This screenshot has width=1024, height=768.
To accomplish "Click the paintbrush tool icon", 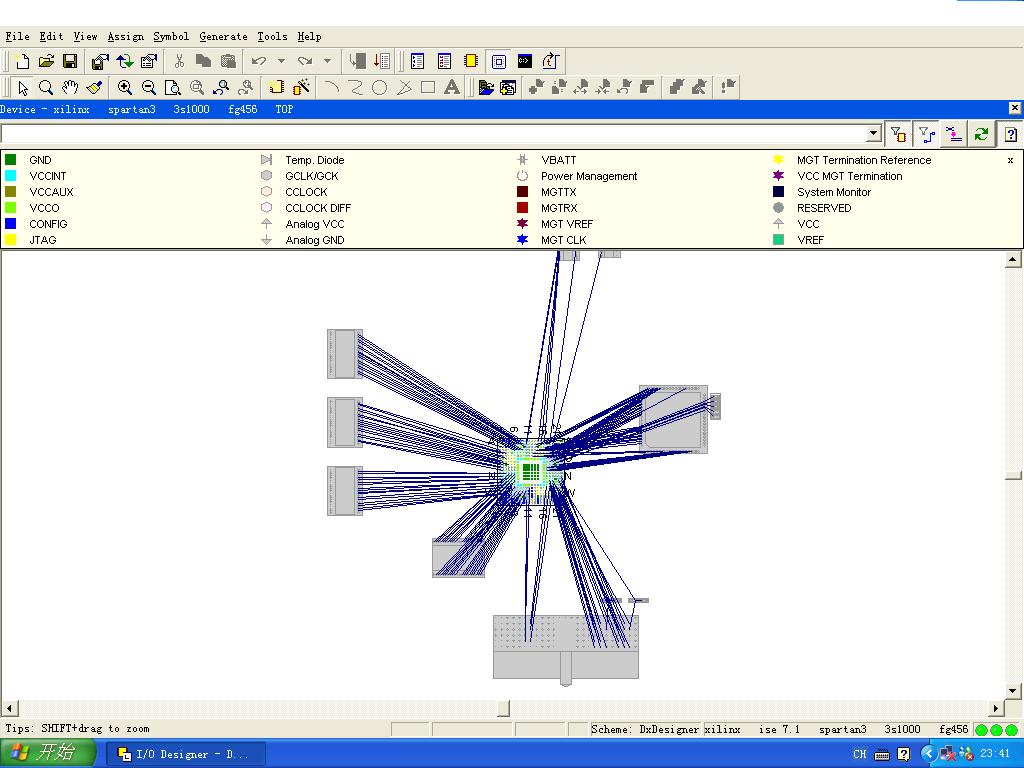I will click(x=95, y=88).
